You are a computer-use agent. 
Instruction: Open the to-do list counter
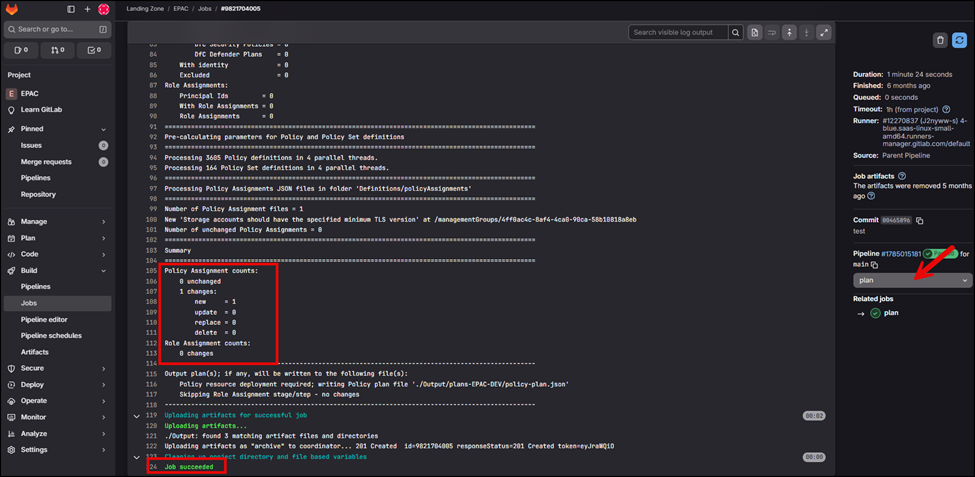tap(94, 50)
